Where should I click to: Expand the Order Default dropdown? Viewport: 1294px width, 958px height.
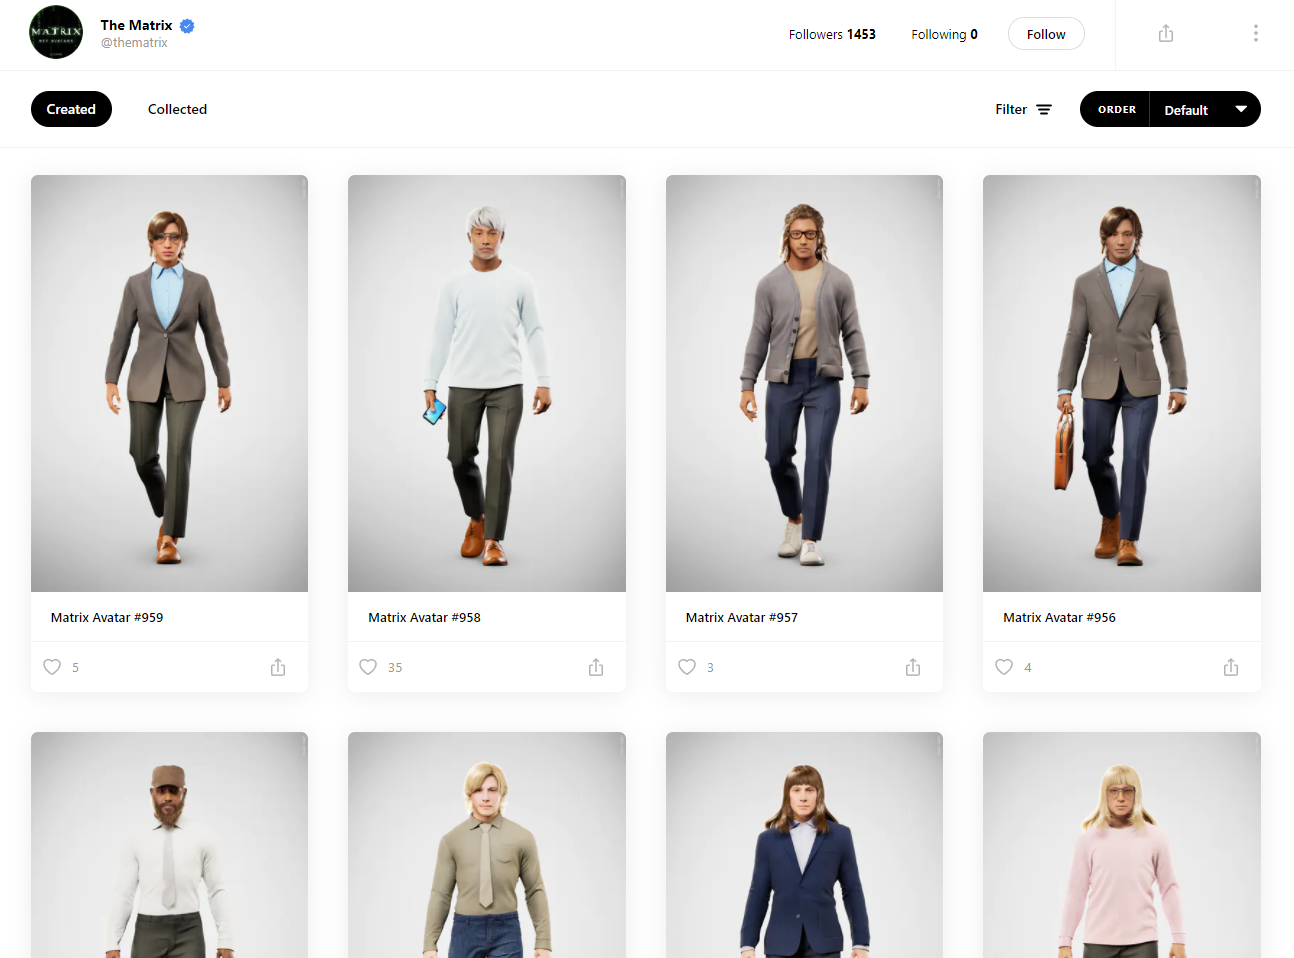1205,109
